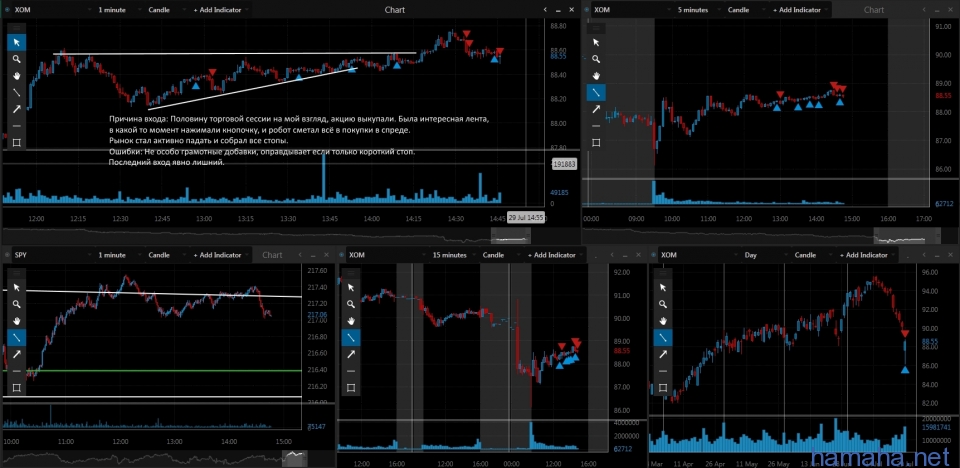
Task: Select rectangle tool in XOM Day chart
Action: point(664,387)
